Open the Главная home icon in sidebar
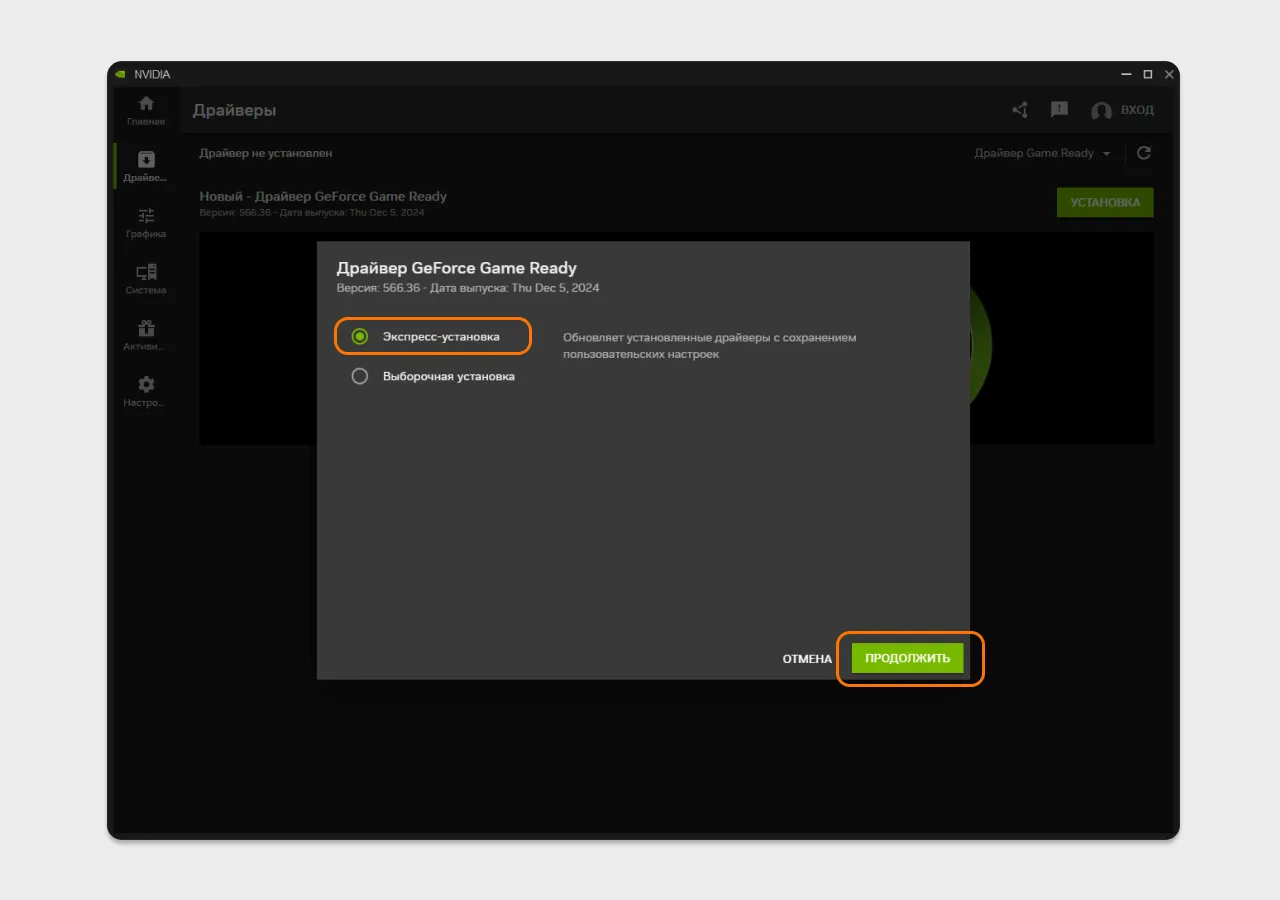The height and width of the screenshot is (900, 1280). point(146,104)
